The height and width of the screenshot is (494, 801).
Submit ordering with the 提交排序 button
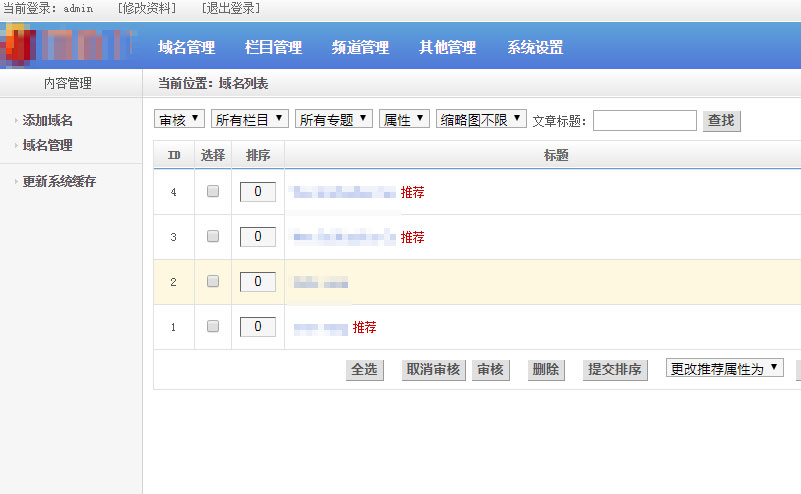click(615, 370)
